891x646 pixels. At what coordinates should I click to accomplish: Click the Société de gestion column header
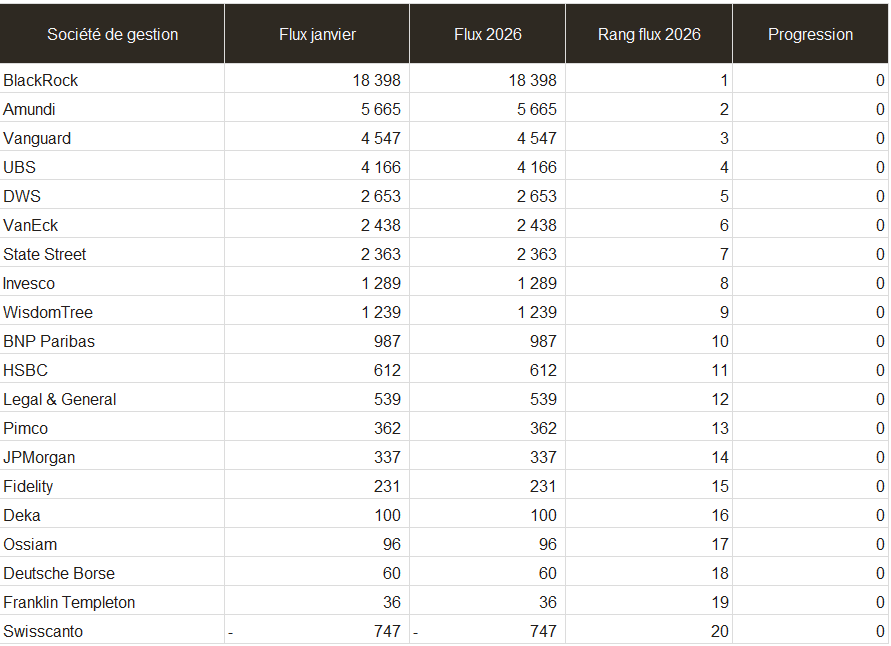(112, 34)
